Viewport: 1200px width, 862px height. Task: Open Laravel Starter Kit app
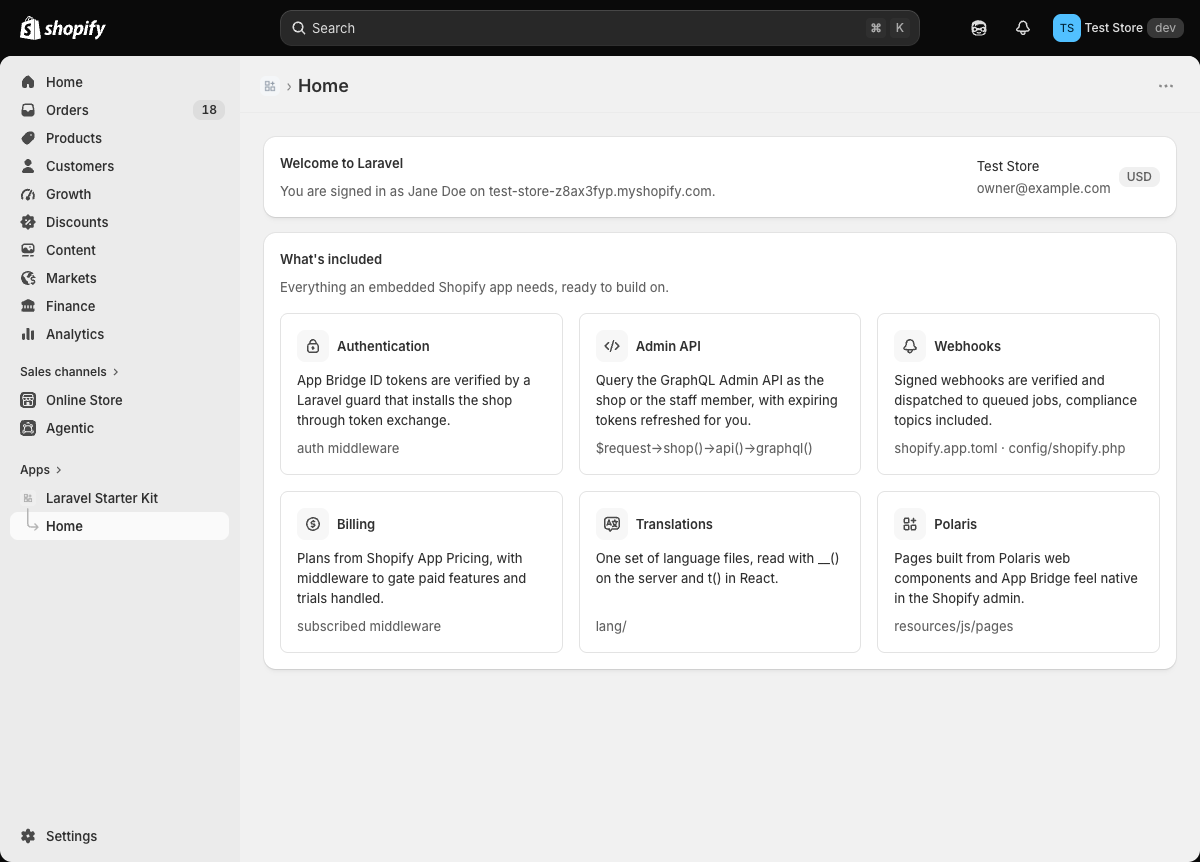(x=120, y=498)
